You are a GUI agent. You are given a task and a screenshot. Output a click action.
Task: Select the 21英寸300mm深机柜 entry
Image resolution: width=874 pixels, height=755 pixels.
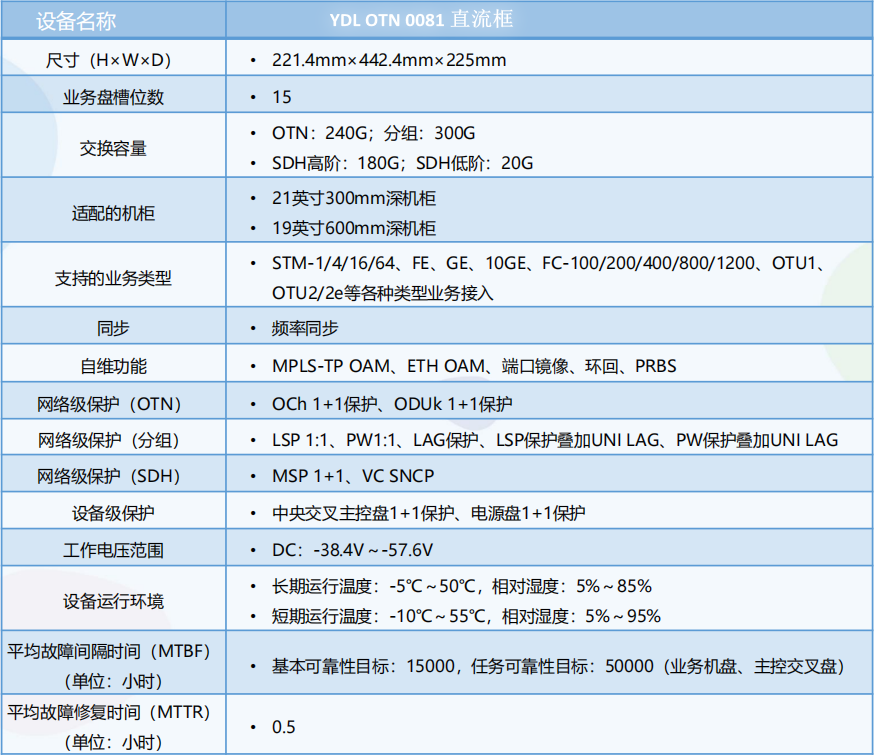[x=354, y=198]
